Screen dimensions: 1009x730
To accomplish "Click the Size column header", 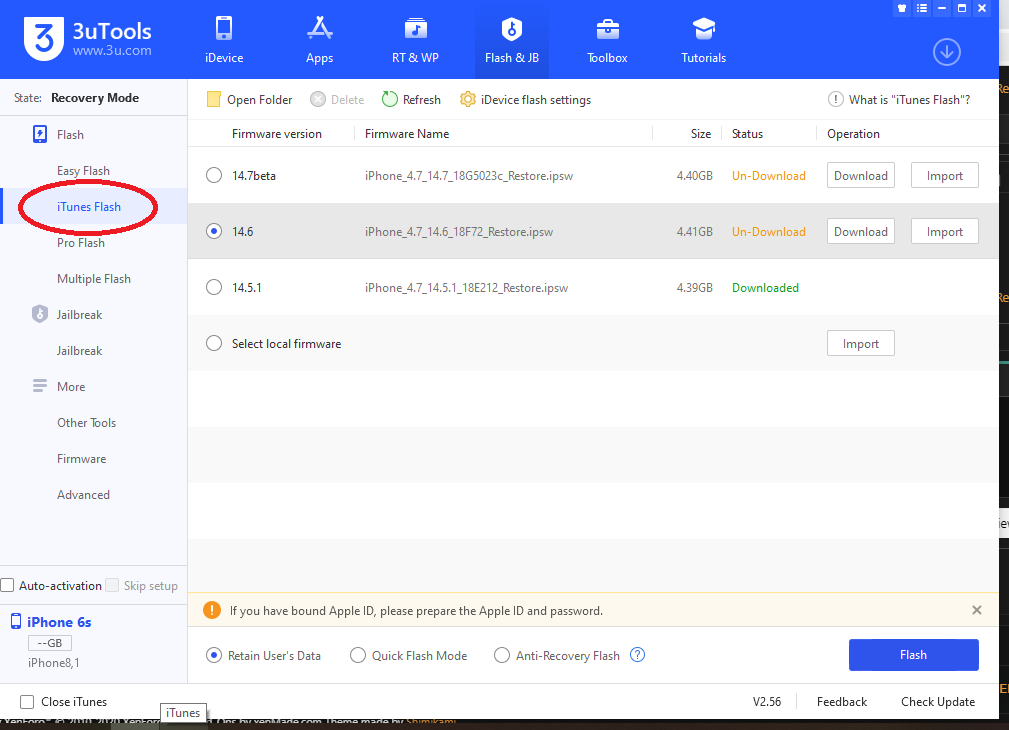I will coord(701,134).
